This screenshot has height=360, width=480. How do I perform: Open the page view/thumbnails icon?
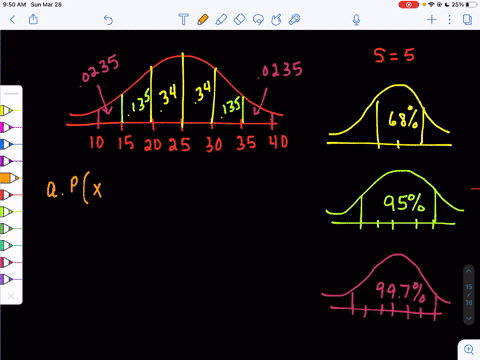pos(467,20)
